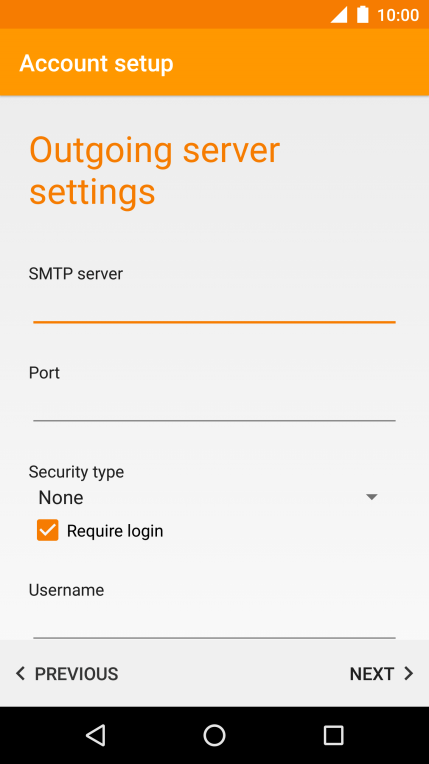Return to the PREVIOUS setup step
429x764 pixels.
(x=67, y=674)
